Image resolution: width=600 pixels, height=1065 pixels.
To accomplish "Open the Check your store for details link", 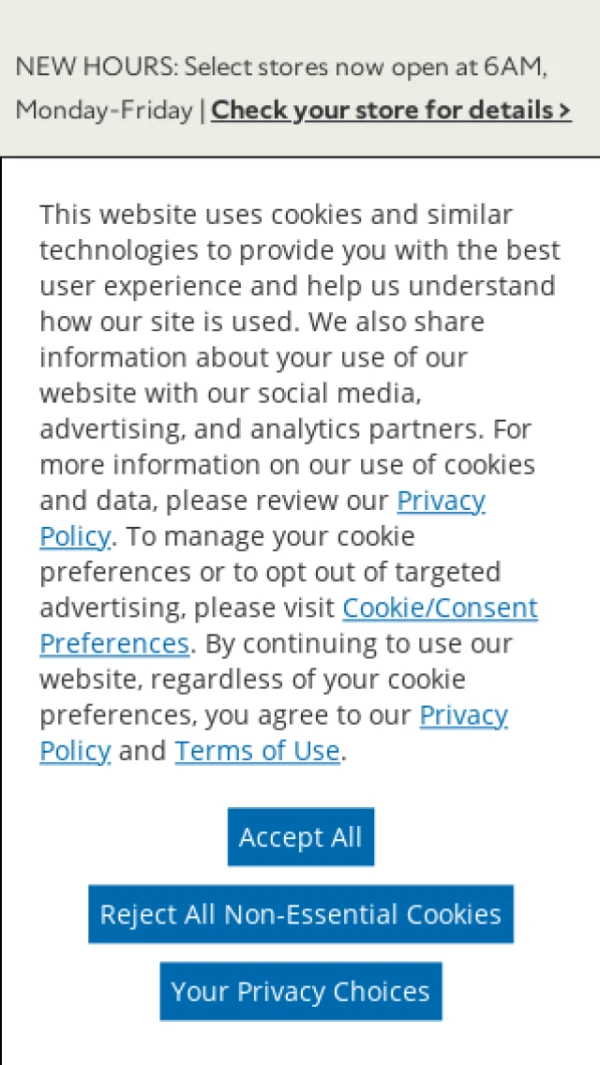I will pos(384,109).
